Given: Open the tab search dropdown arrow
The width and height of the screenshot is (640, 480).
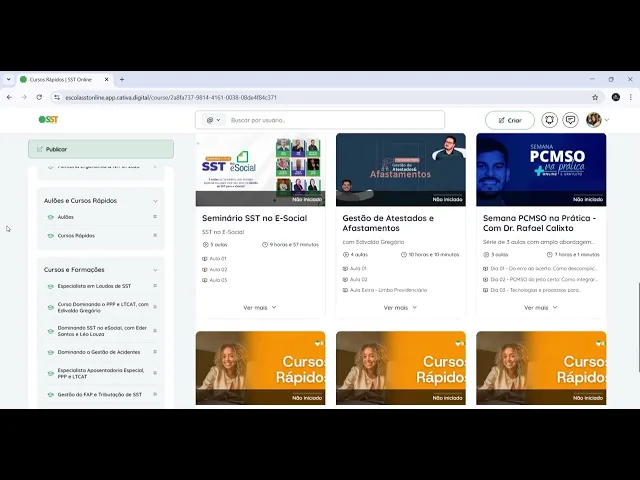Looking at the screenshot, I should point(9,80).
